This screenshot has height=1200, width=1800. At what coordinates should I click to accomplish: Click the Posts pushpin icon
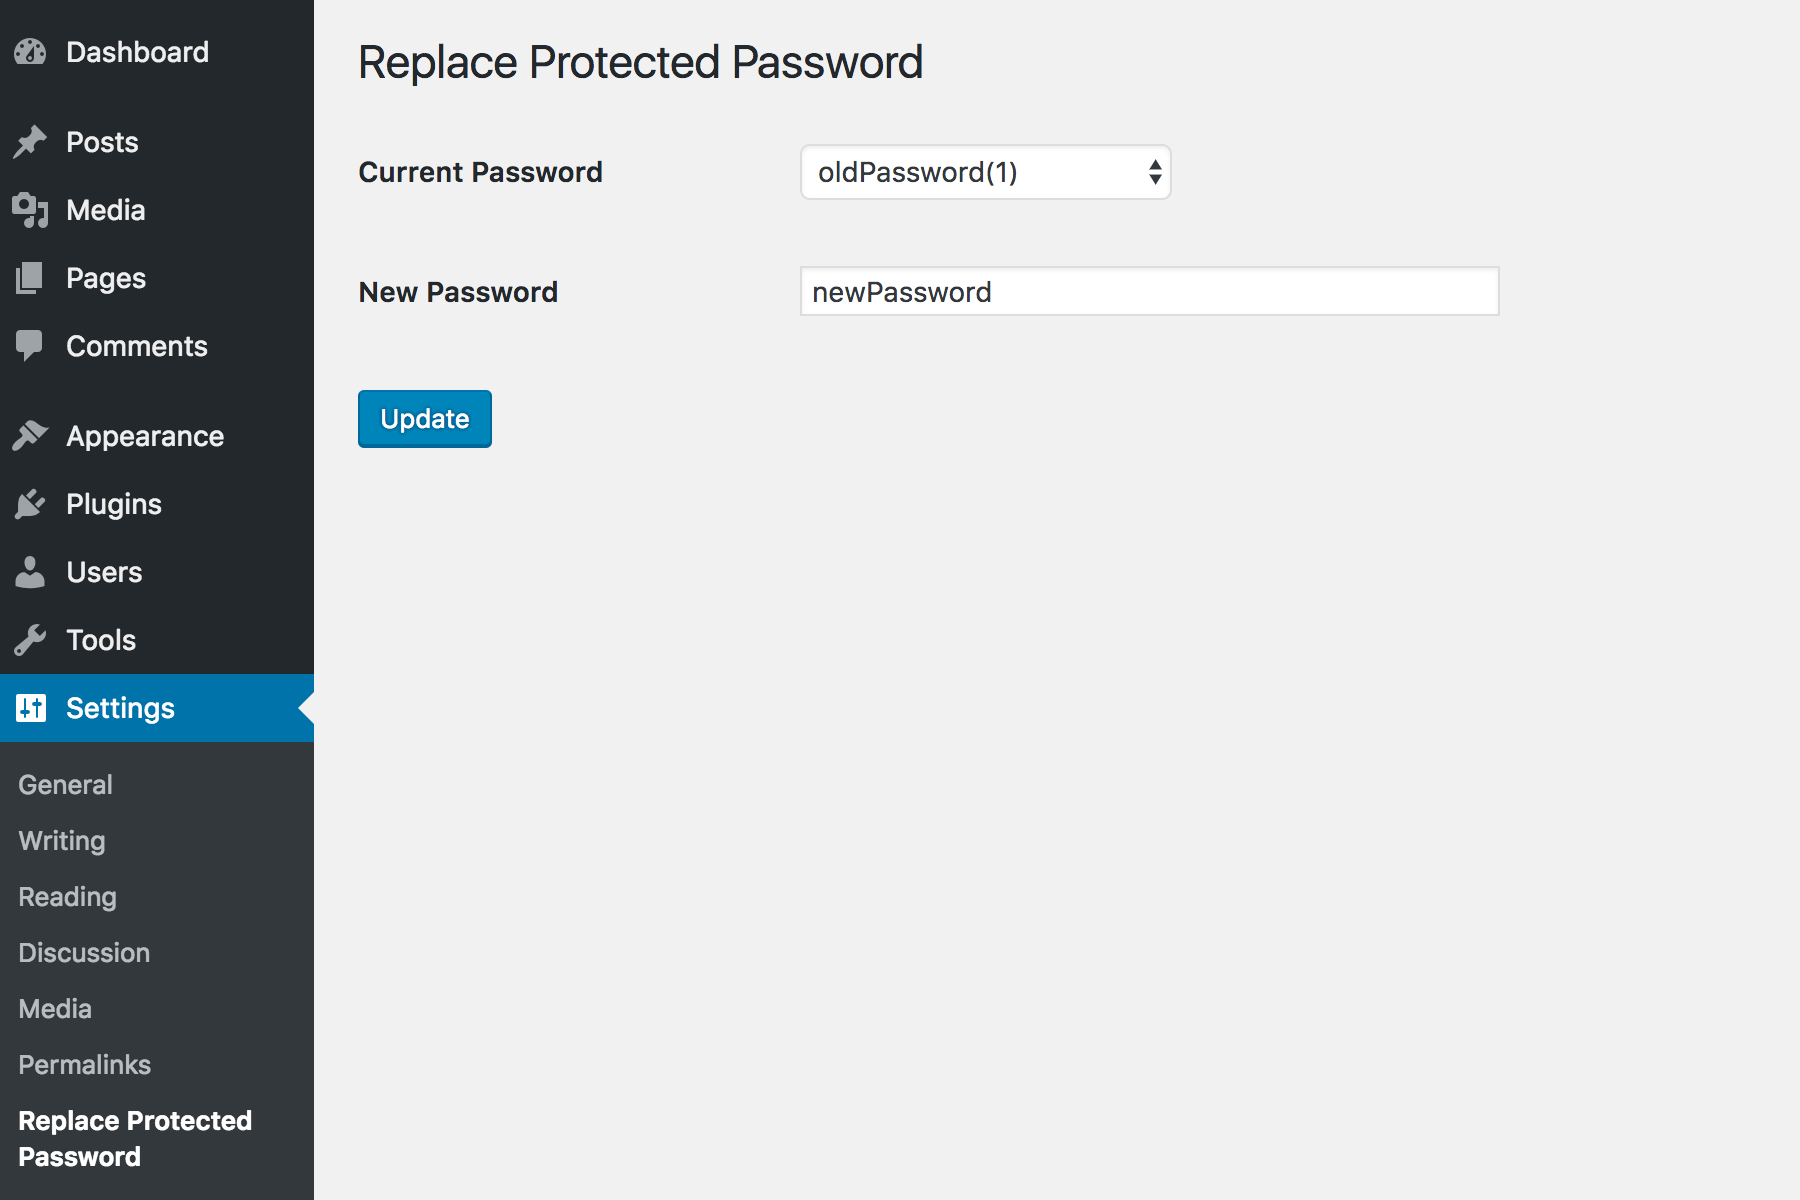coord(30,142)
